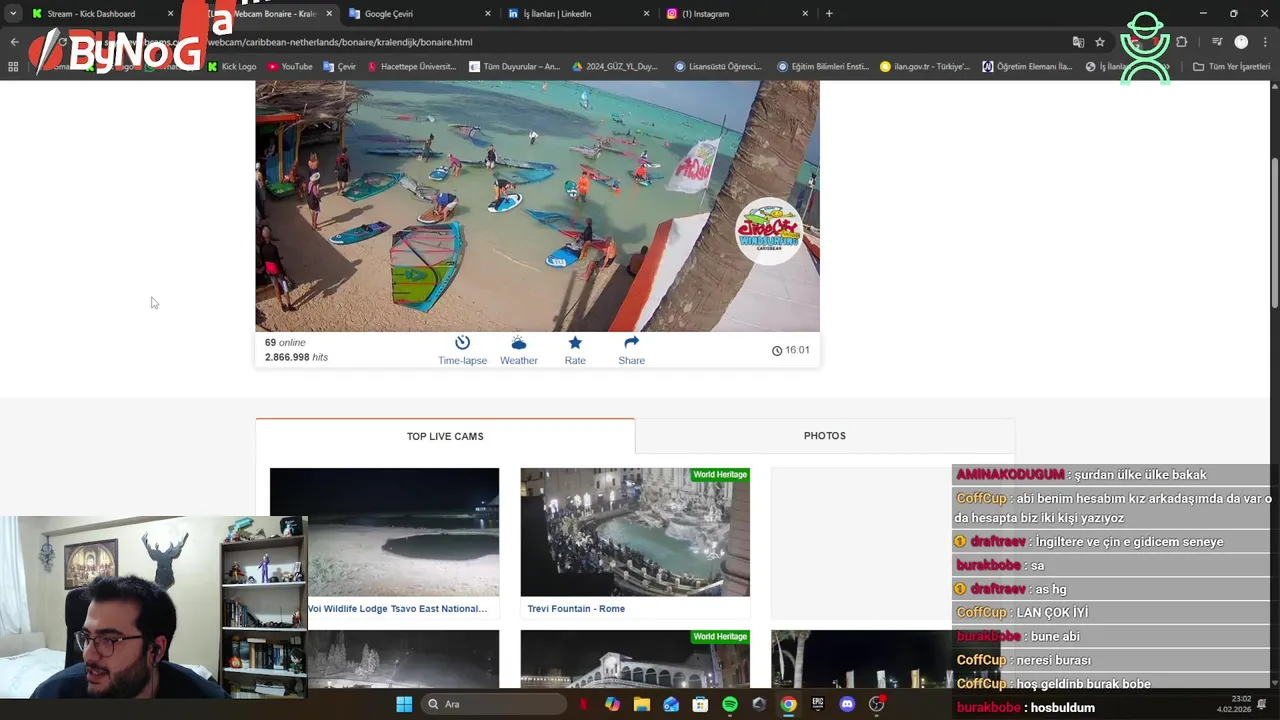Open the notification bell in system tray
1280x720 pixels.
coord(1262,704)
